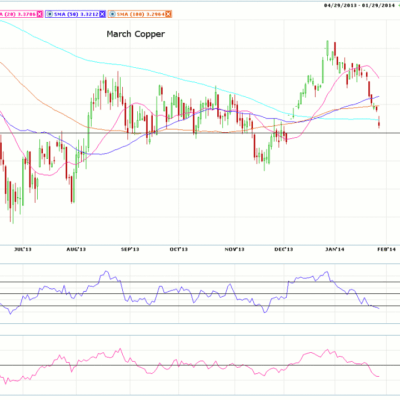
Task: Select the SMA (100) 3.2964 label
Action: [140, 14]
